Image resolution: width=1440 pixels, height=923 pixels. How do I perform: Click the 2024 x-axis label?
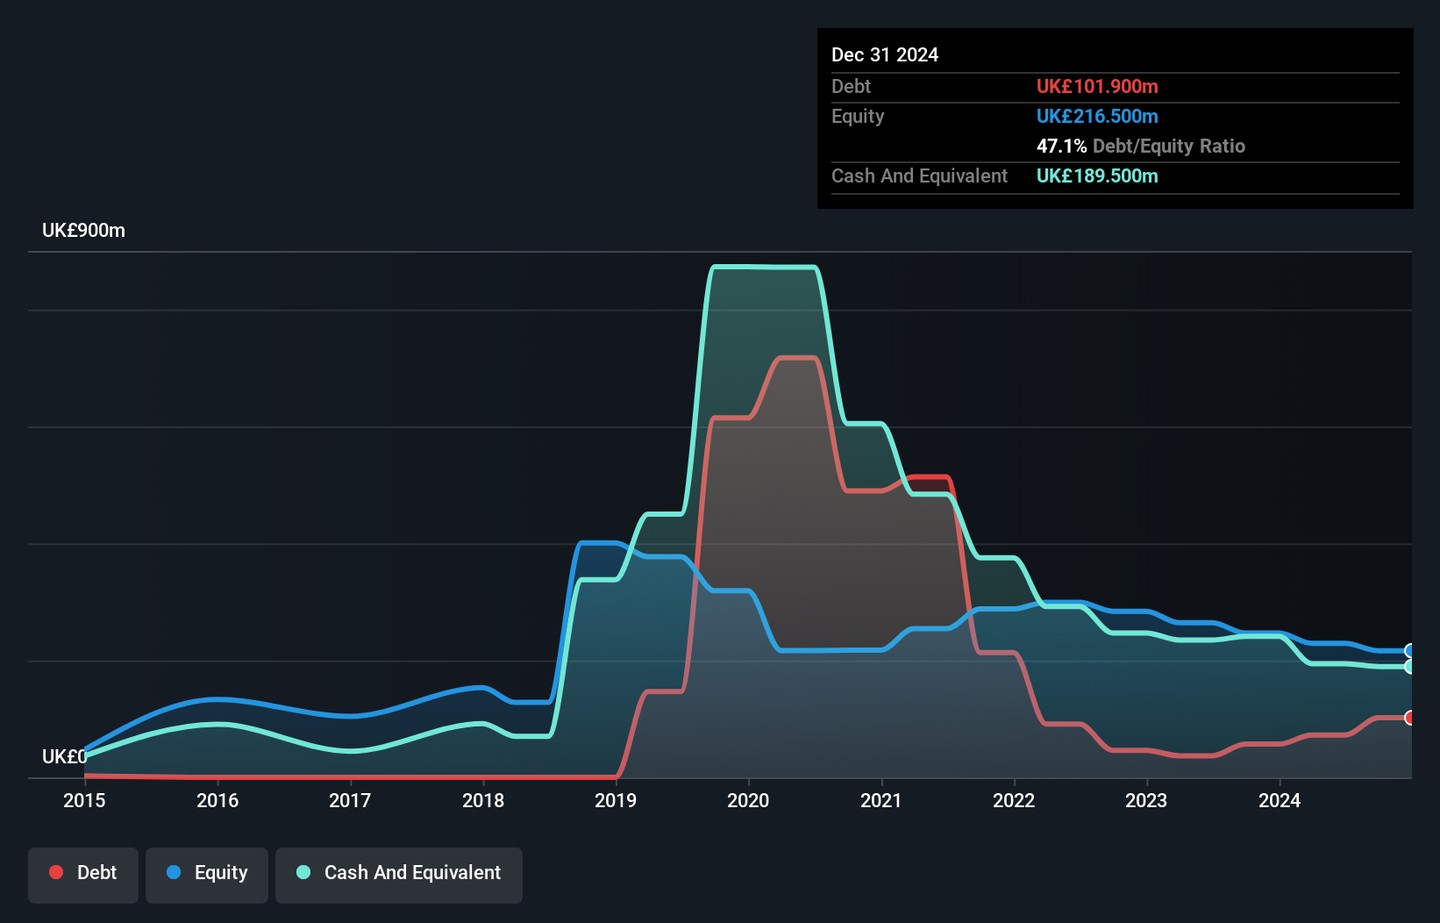(x=1279, y=801)
